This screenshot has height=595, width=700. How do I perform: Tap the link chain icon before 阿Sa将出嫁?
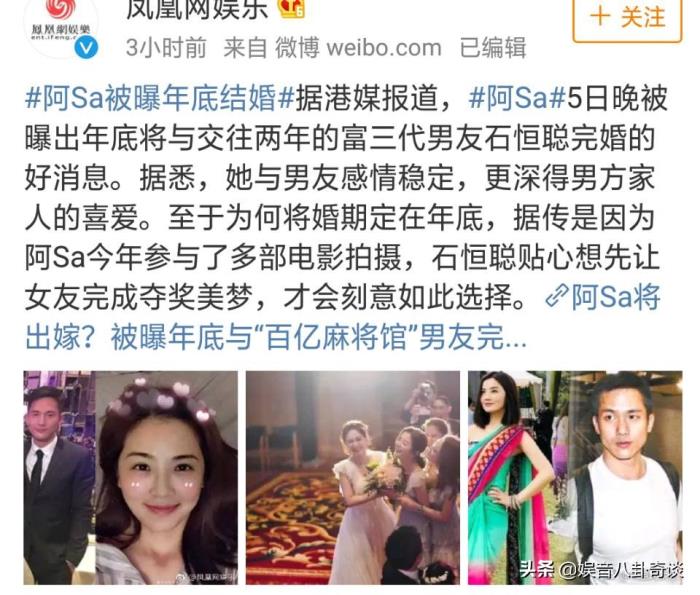(556, 297)
